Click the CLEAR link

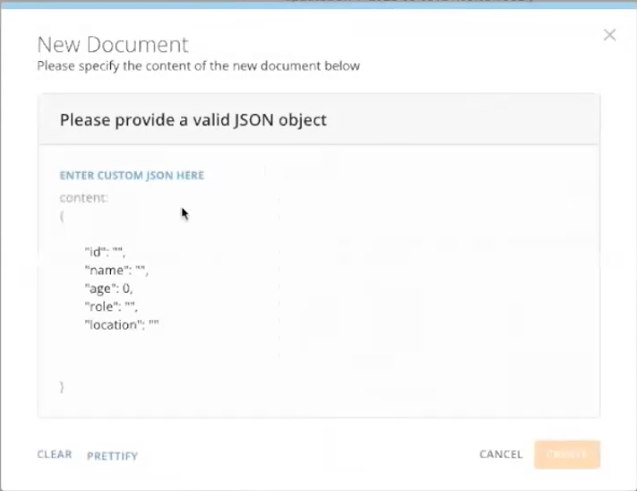(54, 454)
